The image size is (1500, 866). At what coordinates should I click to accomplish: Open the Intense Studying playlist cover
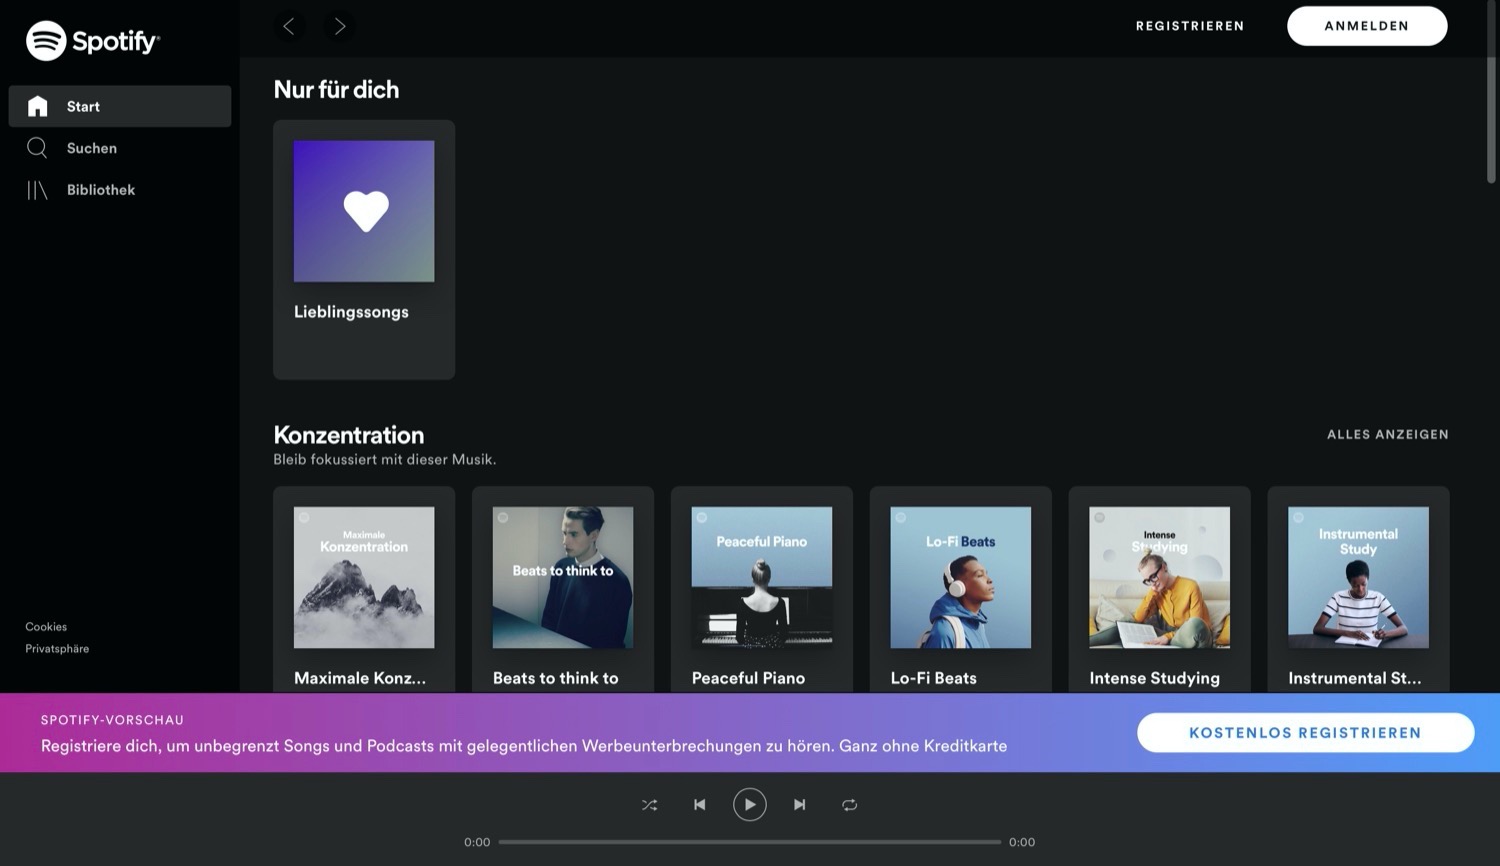[1160, 577]
